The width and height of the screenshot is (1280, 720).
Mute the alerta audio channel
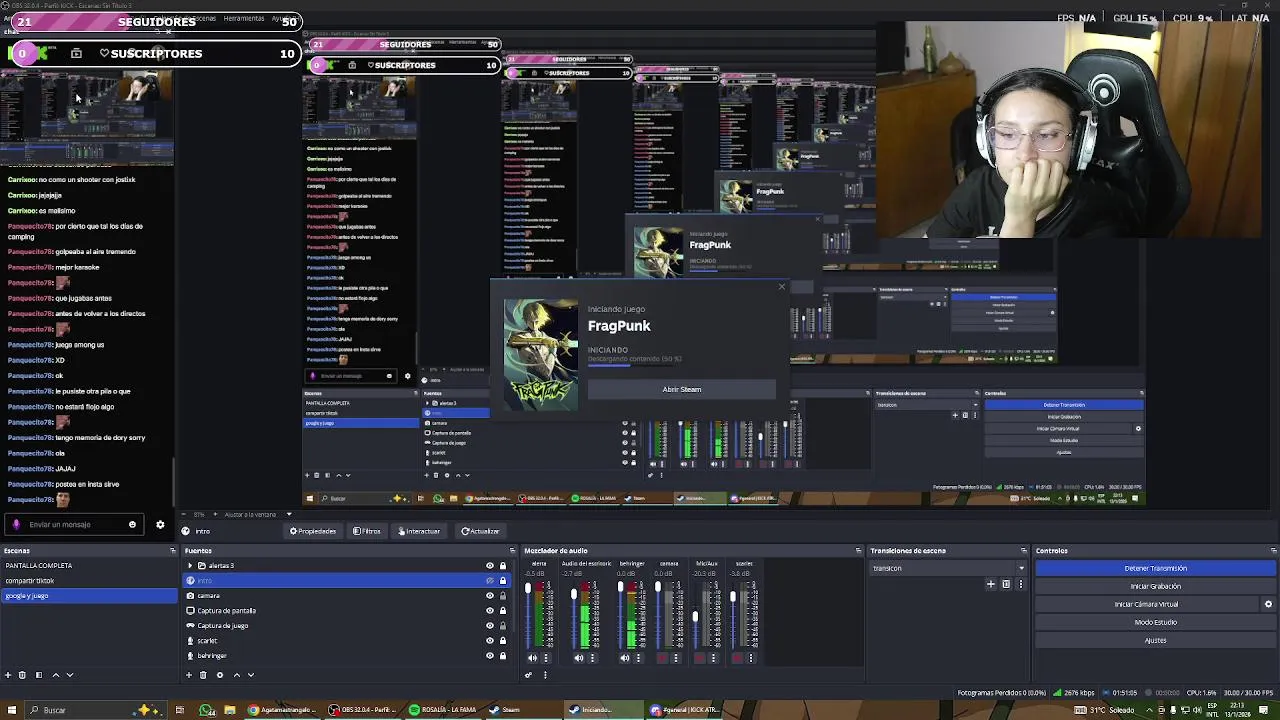(x=532, y=658)
